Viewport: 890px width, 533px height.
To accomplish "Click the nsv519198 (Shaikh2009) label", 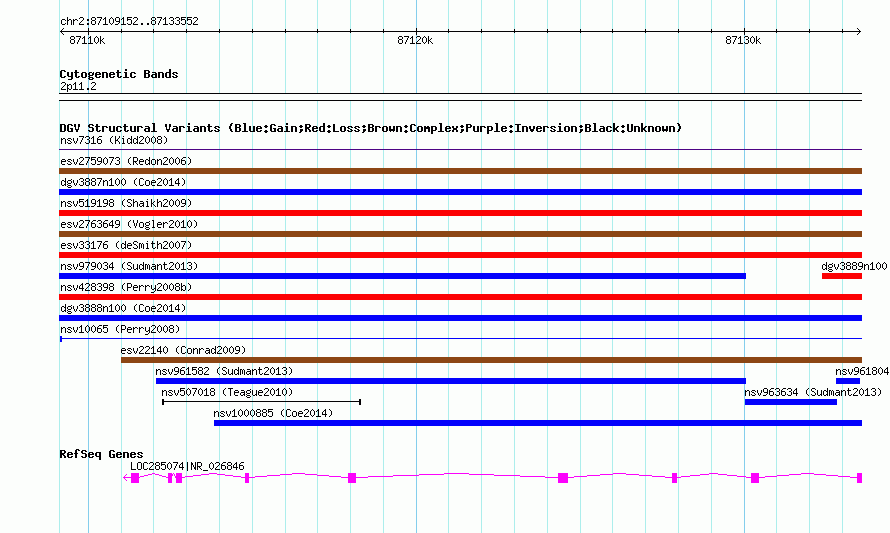I will click(126, 203).
